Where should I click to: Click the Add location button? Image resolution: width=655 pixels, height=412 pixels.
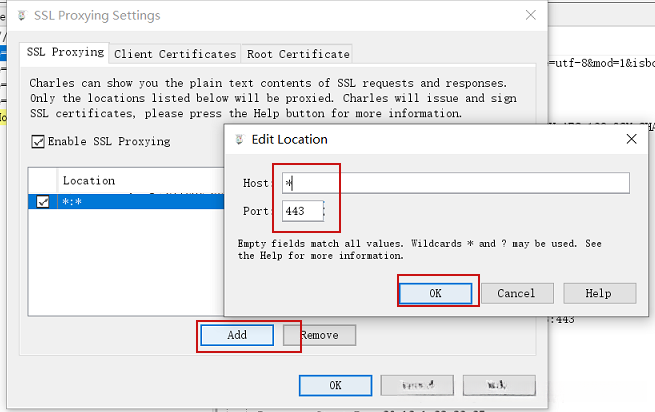[237, 335]
